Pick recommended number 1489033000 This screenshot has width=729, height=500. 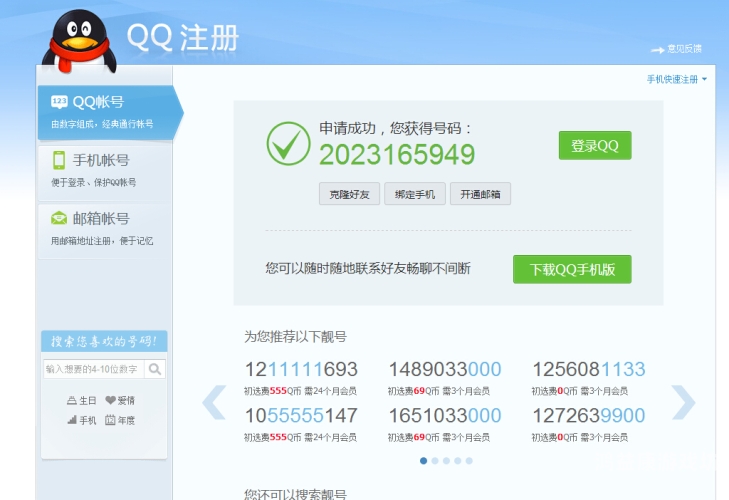[x=445, y=369]
